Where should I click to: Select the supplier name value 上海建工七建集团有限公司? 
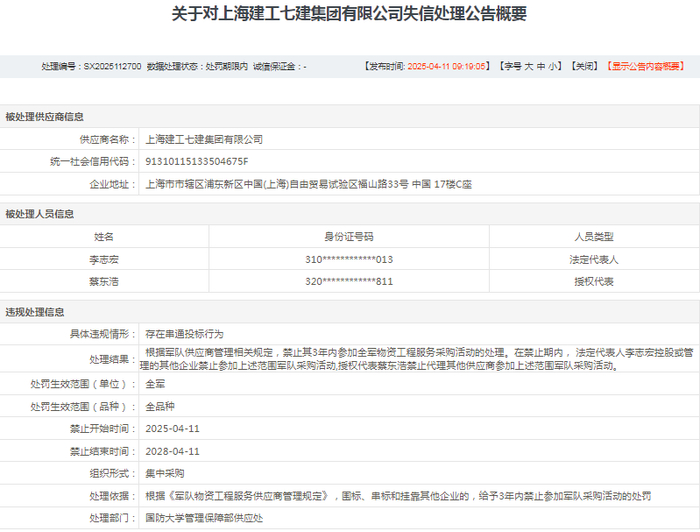204,139
